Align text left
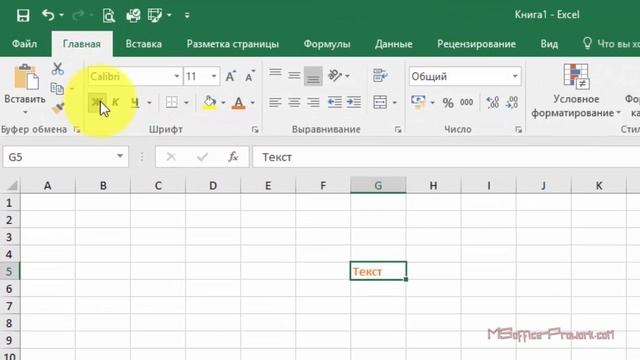640x360 pixels. tap(276, 102)
